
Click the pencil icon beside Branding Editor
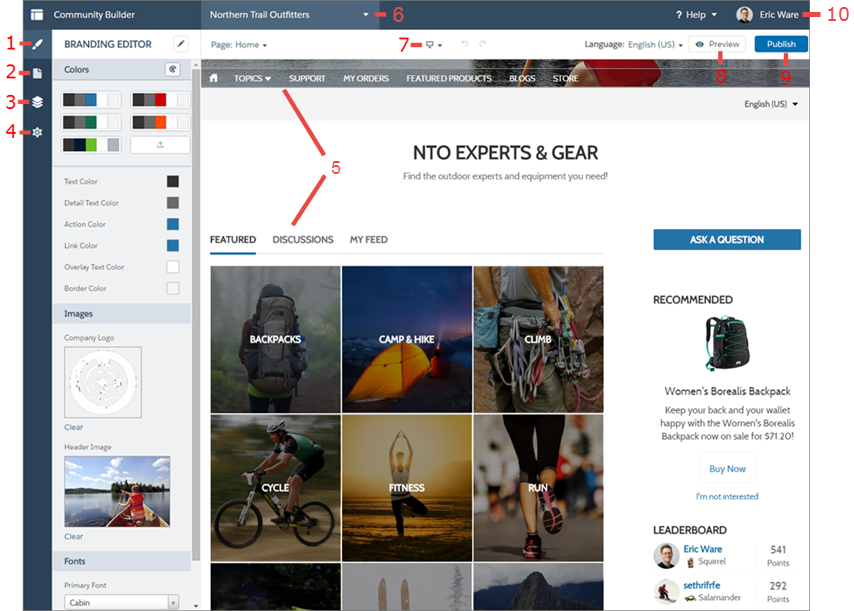click(181, 44)
